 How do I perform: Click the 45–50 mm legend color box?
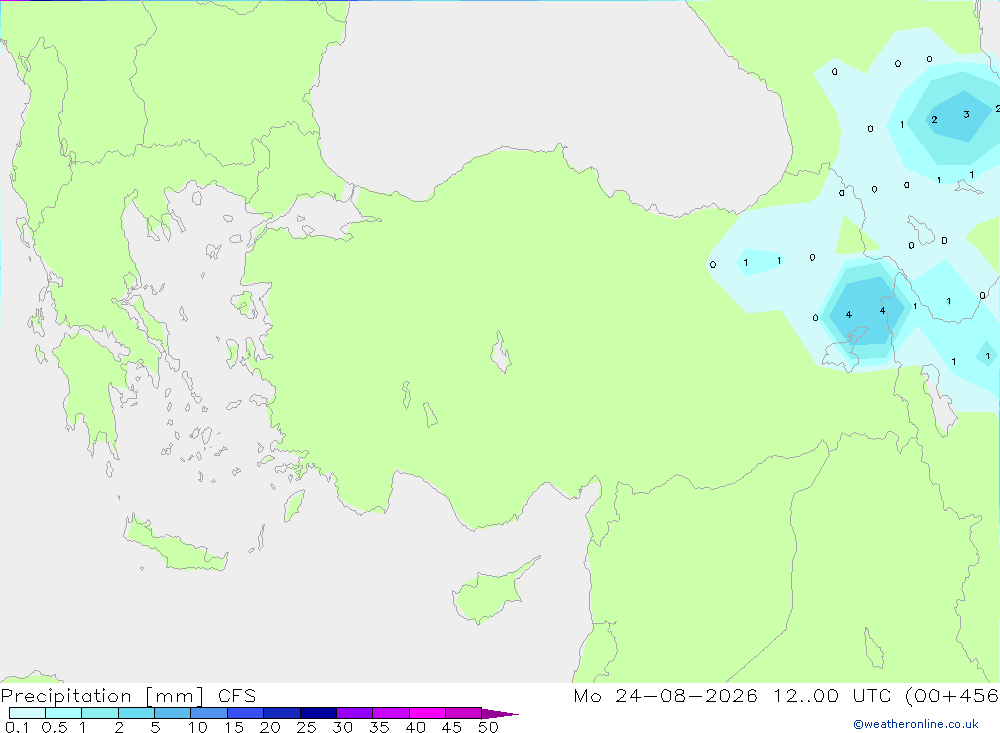463,713
